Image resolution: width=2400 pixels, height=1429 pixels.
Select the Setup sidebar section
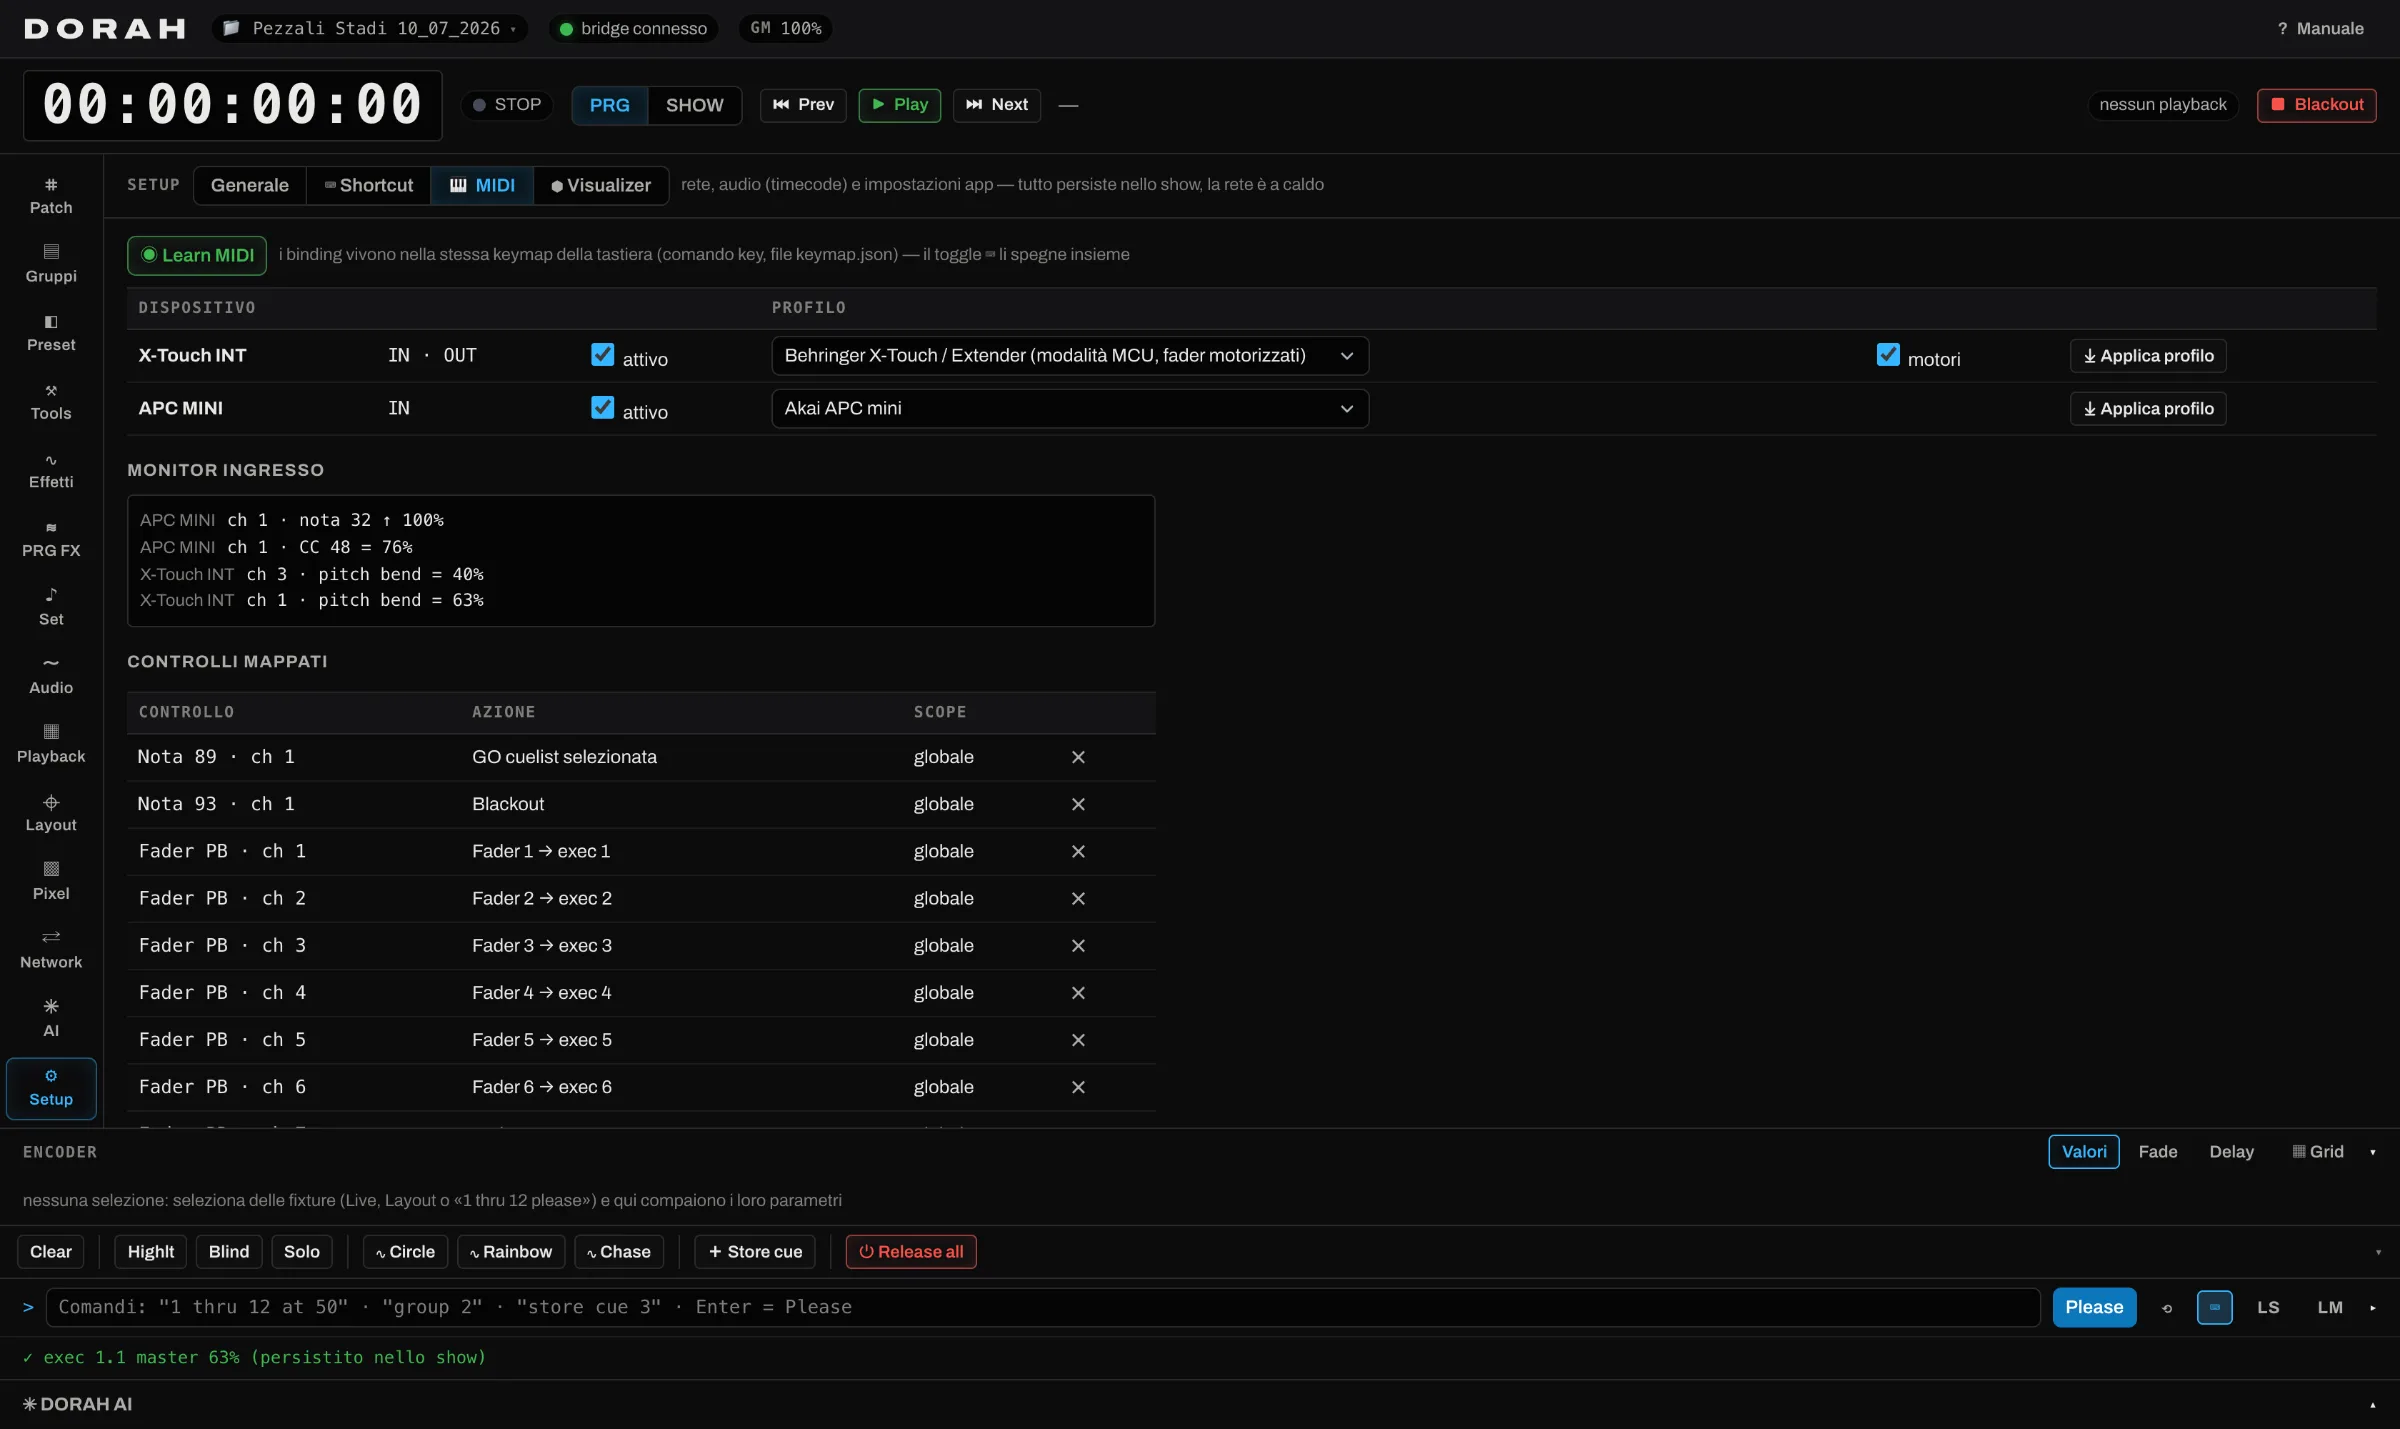[x=51, y=1088]
